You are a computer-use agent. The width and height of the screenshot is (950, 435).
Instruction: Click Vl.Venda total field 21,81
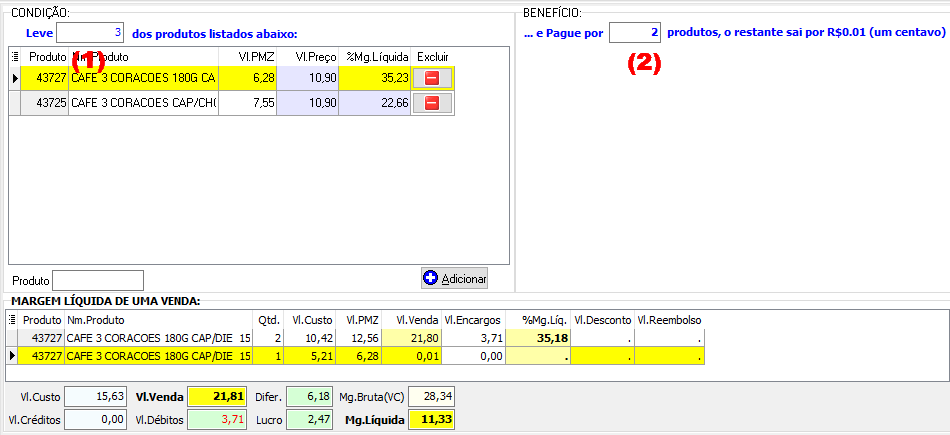click(218, 397)
